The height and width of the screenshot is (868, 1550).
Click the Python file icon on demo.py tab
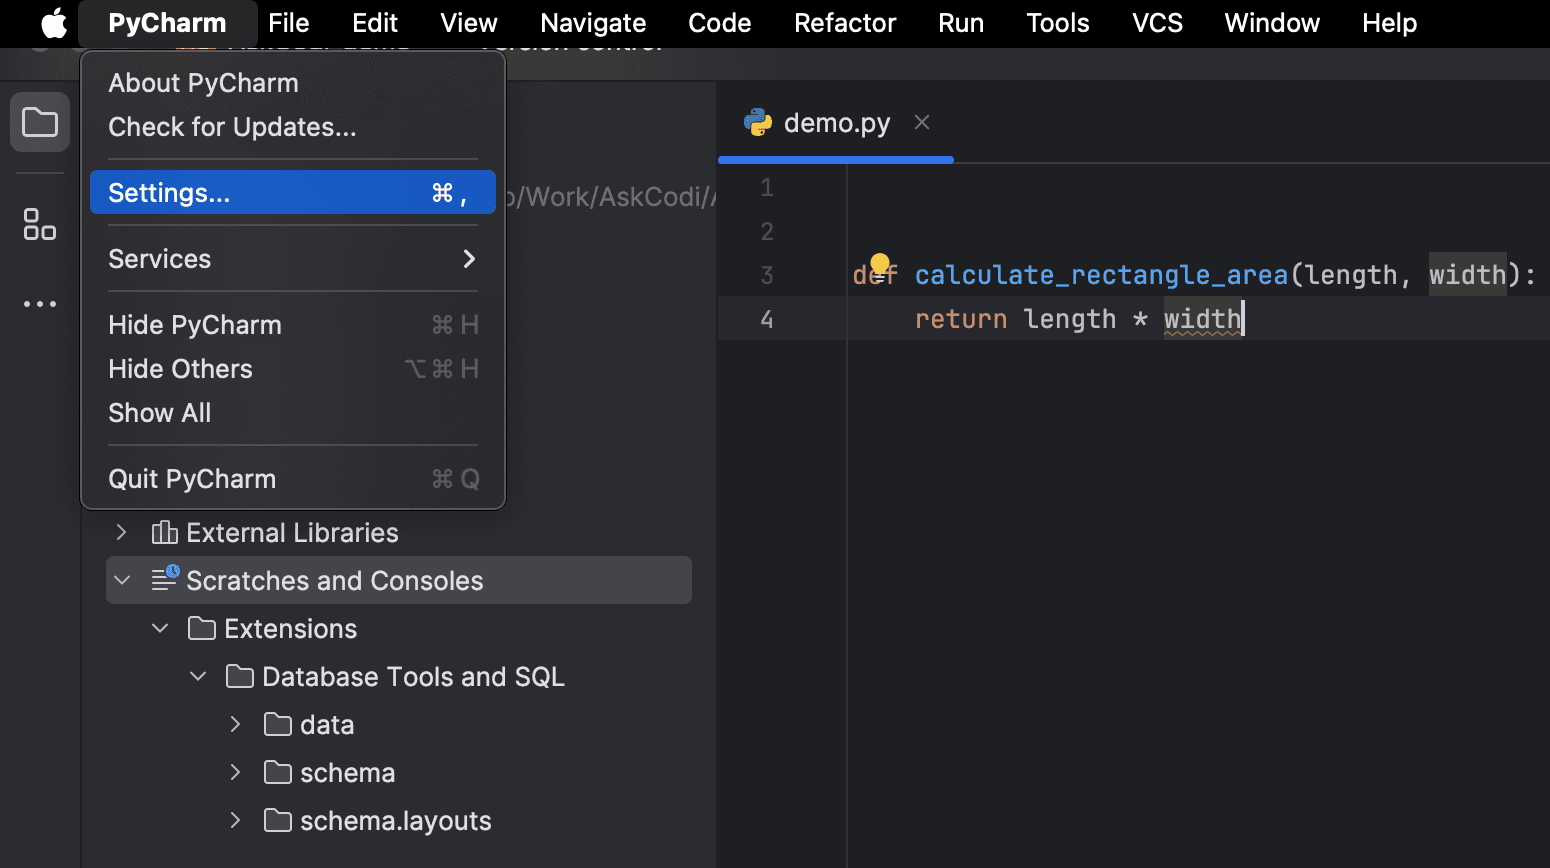tap(758, 123)
